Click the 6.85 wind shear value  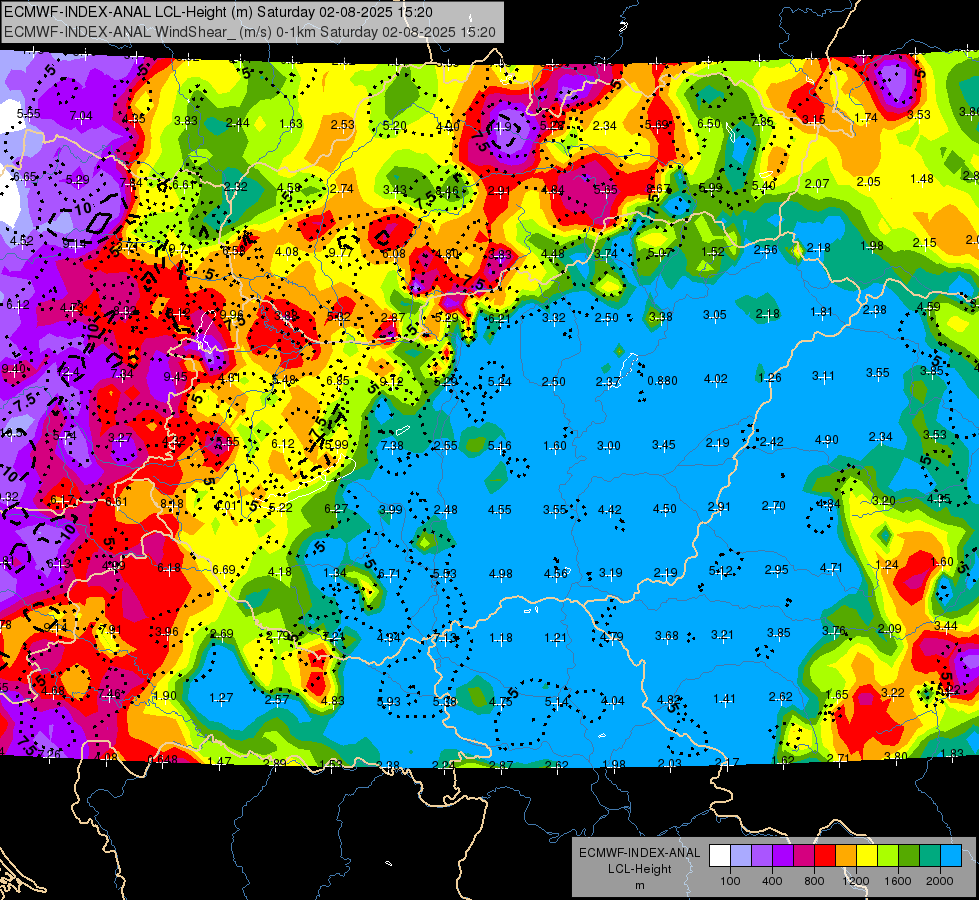pyautogui.click(x=338, y=380)
